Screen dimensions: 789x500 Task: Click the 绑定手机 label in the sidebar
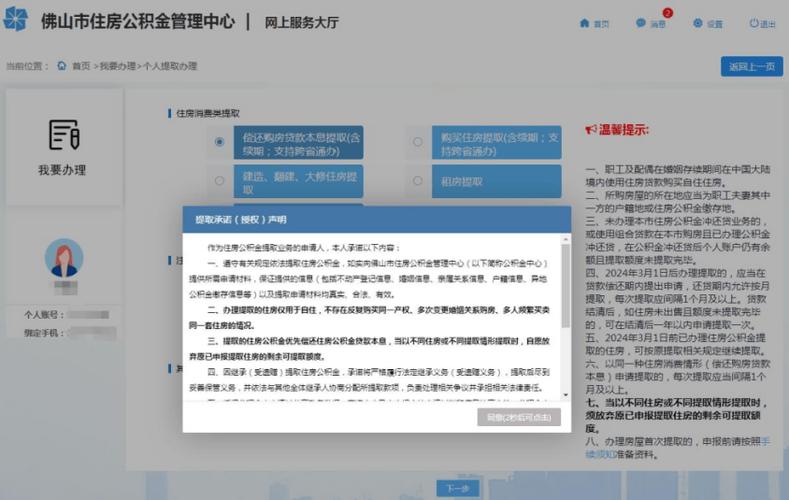[44, 333]
